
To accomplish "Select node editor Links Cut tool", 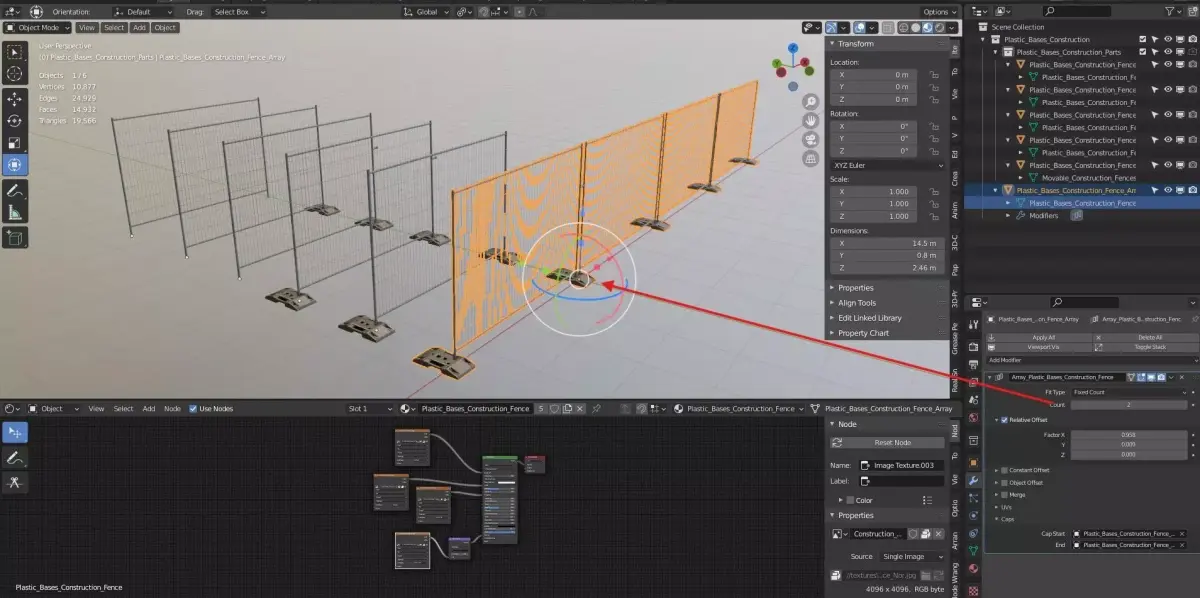I will point(15,483).
